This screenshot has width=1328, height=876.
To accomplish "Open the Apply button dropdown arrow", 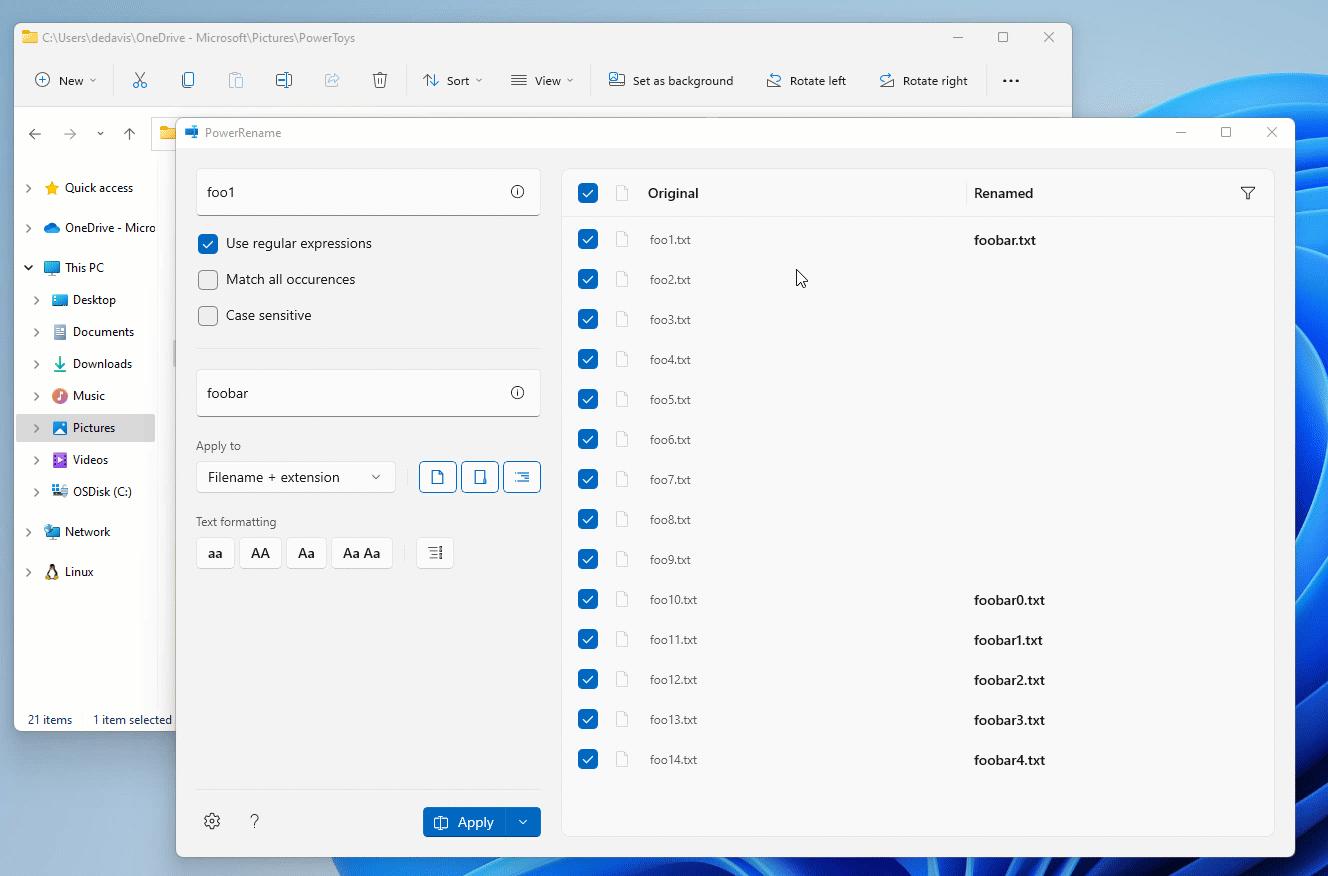I will click(523, 822).
